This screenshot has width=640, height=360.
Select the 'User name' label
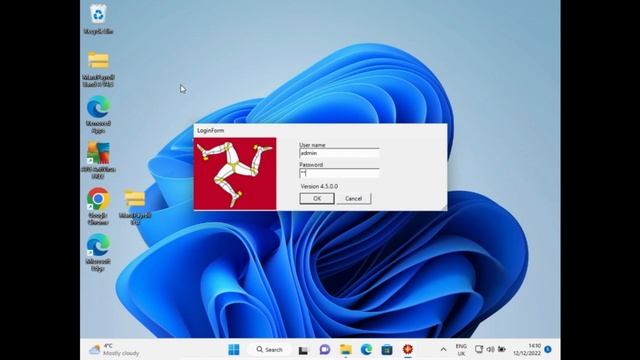click(x=312, y=145)
